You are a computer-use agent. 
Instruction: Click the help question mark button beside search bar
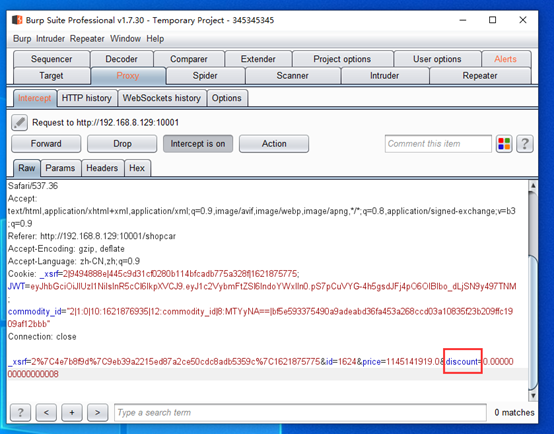(20, 412)
